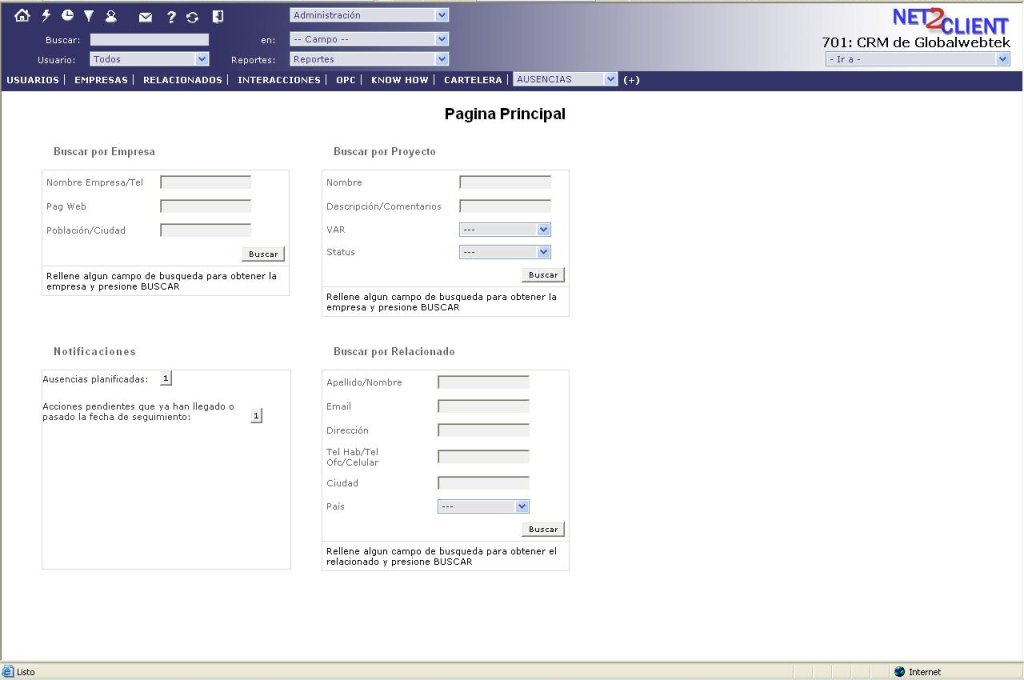
Task: Click the home icon in the toolbar
Action: [x=22, y=16]
